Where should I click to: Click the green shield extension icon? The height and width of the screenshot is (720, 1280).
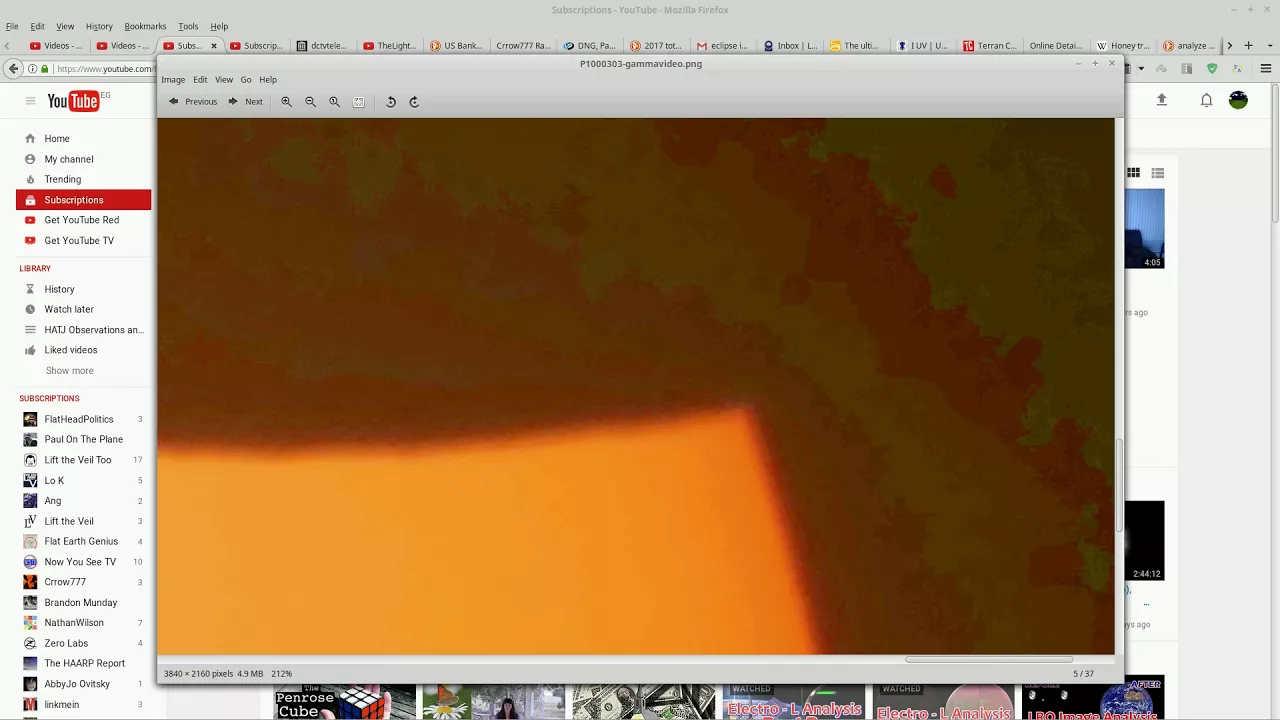click(1212, 68)
